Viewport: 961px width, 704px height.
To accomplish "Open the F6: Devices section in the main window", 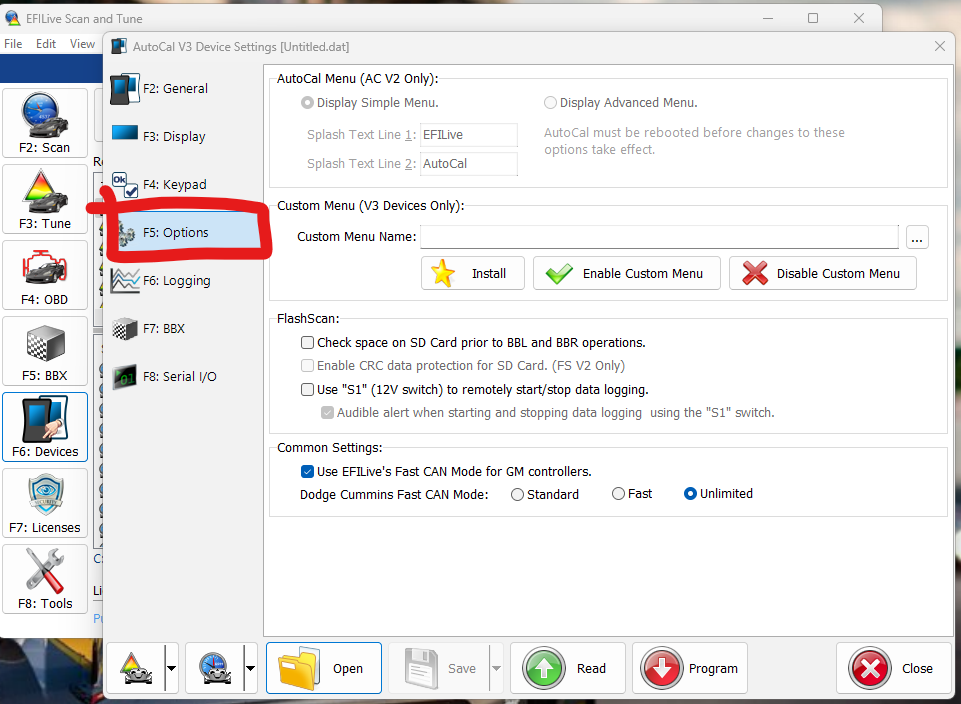I will 45,427.
